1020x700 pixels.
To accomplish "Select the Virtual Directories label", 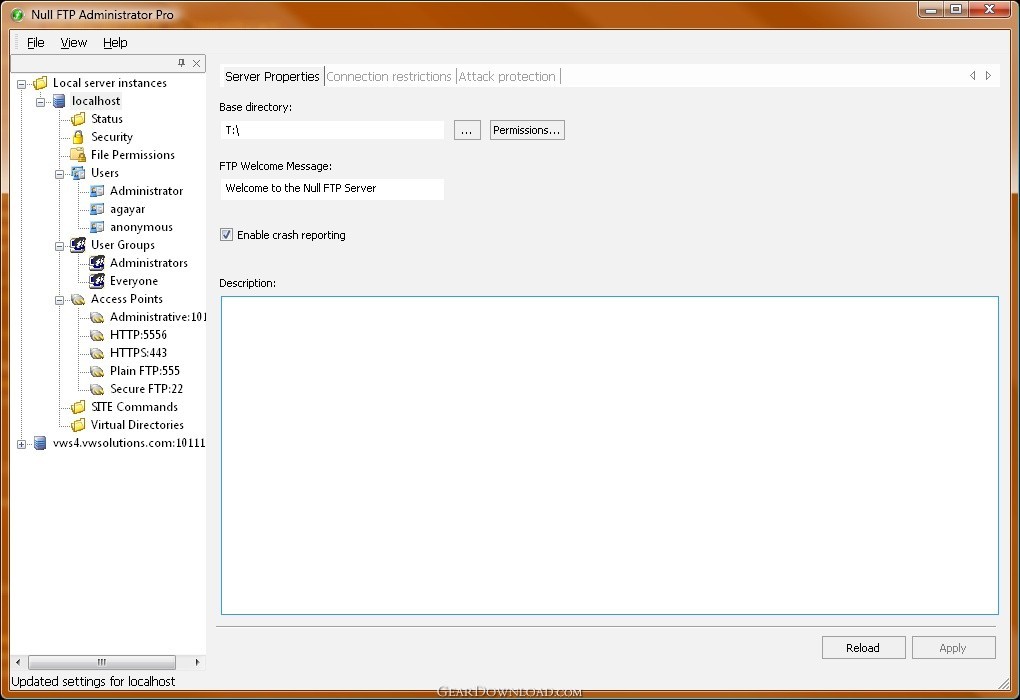I will pyautogui.click(x=137, y=425).
